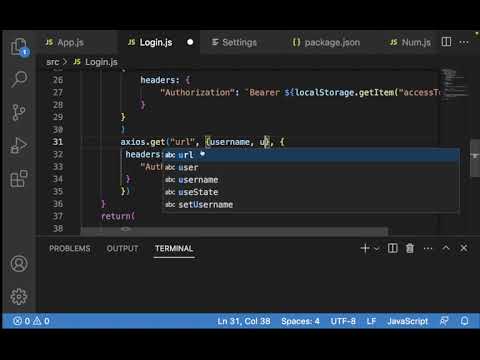480x360 pixels.
Task: Split the editor to the right
Action: coord(446,42)
